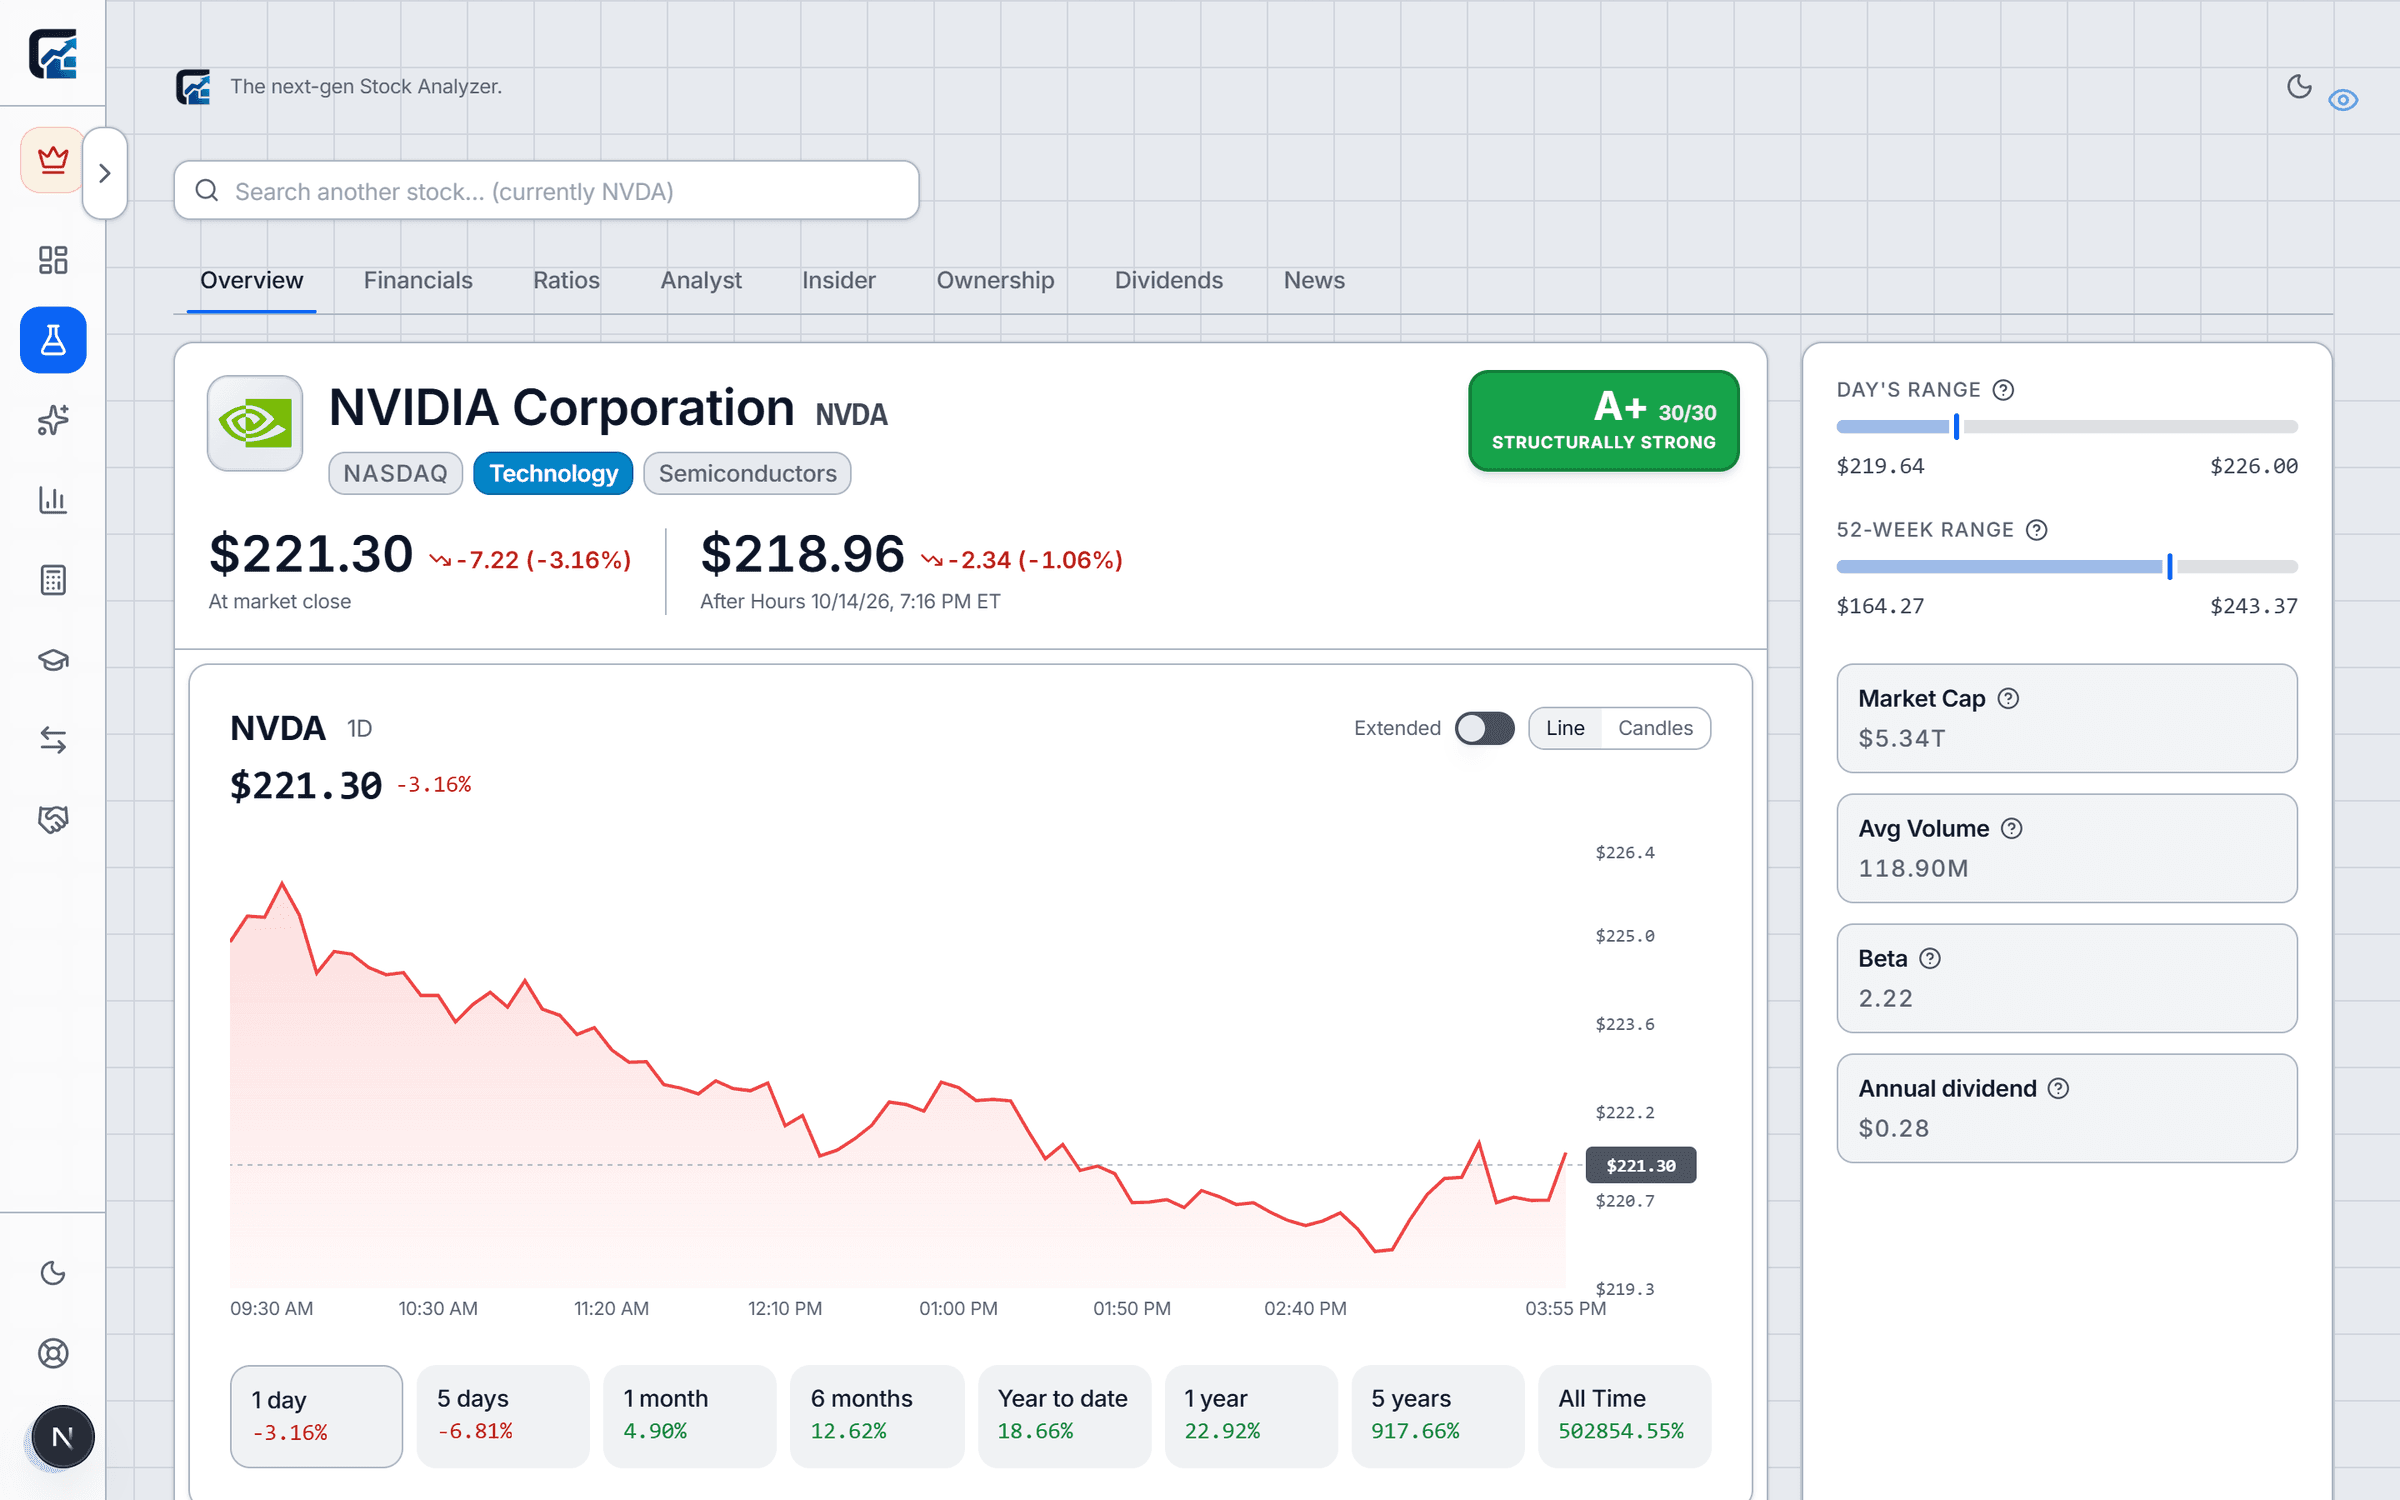Open the calculator icon in sidebar
The height and width of the screenshot is (1500, 2400).
tap(53, 580)
